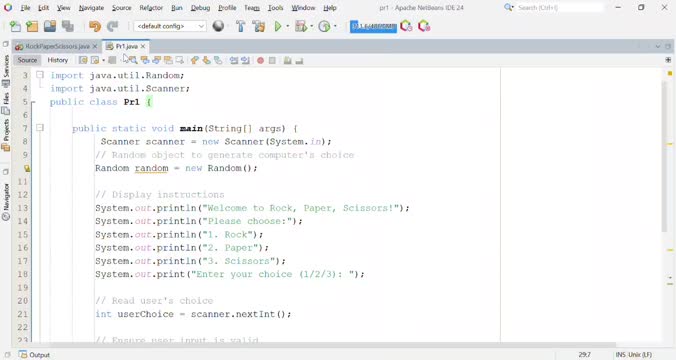676x360 pixels.
Task: Jump to the next bookmark
Action: click(x=207, y=60)
